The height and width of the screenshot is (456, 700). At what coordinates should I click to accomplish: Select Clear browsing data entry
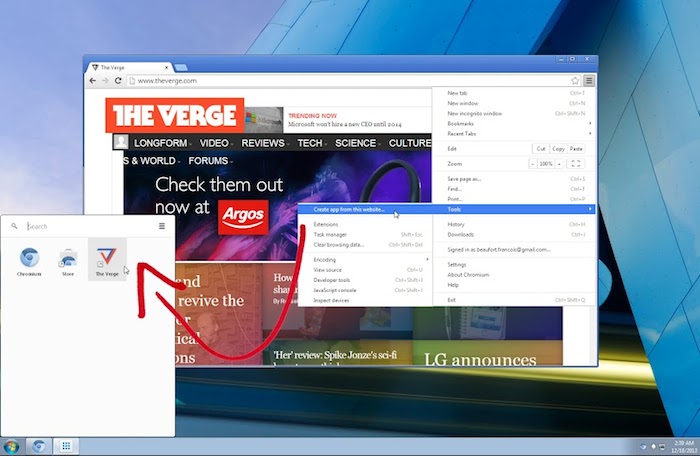point(365,245)
